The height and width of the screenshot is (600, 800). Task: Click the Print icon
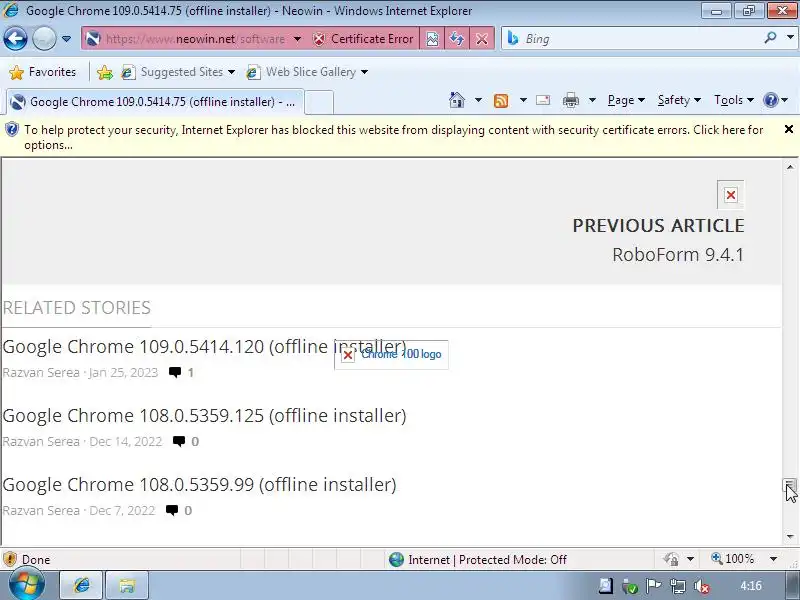pos(570,101)
